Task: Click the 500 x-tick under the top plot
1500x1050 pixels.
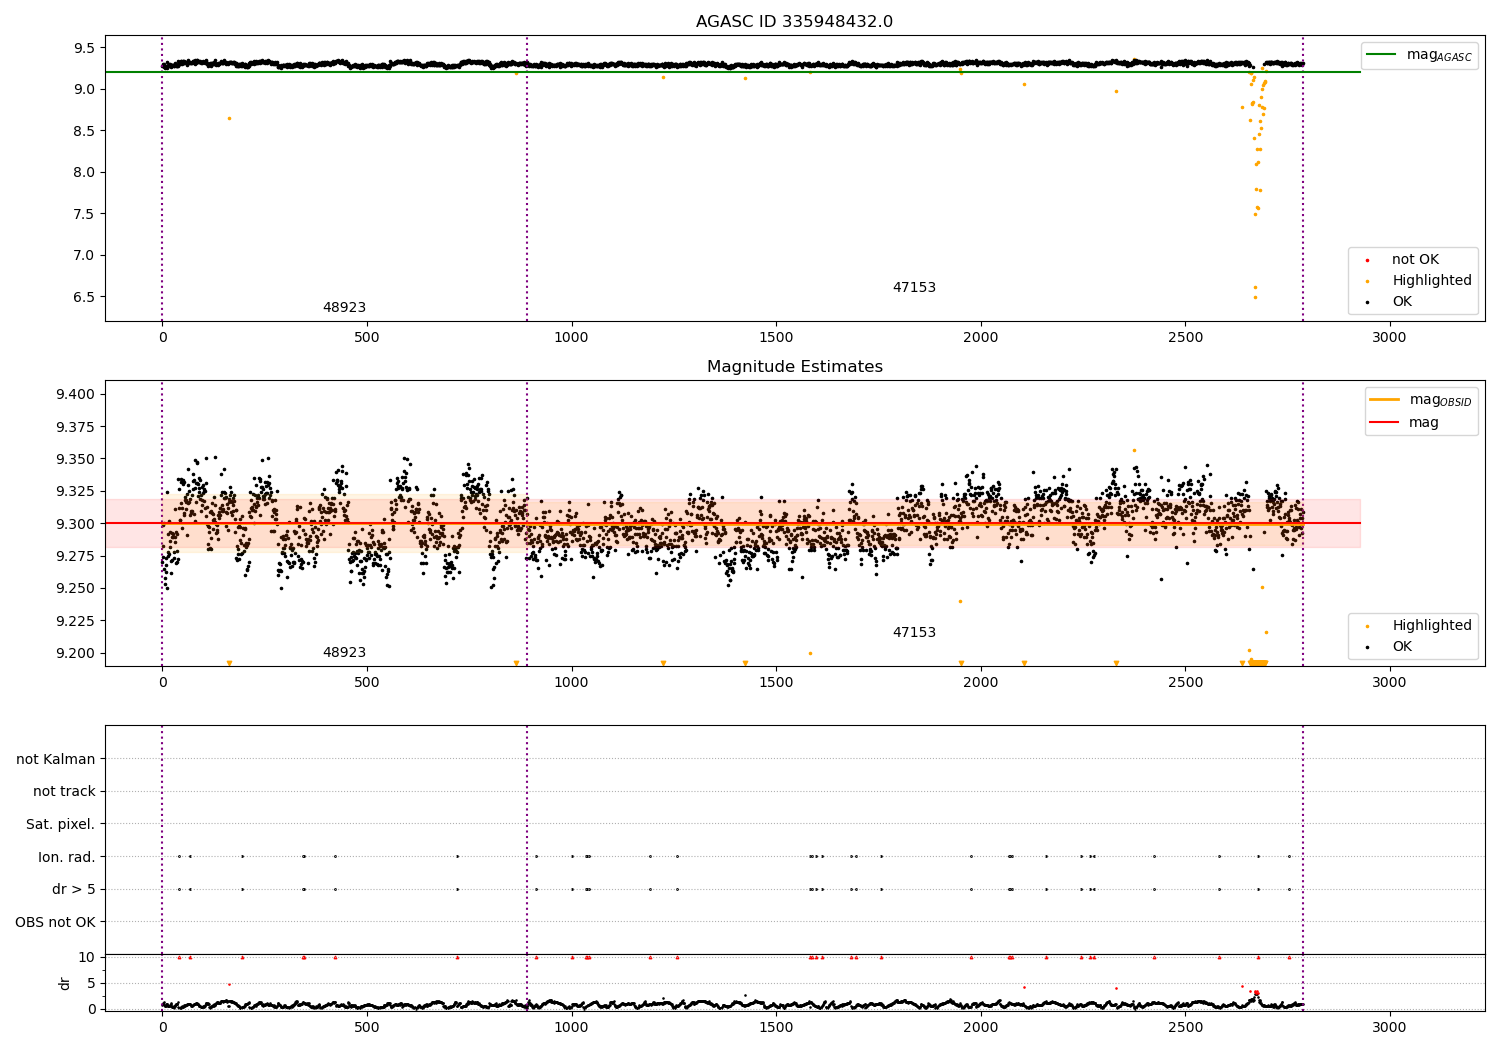Action: [x=367, y=338]
